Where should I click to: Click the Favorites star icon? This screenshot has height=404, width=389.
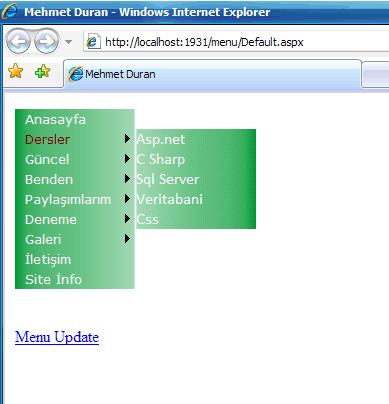pyautogui.click(x=16, y=71)
